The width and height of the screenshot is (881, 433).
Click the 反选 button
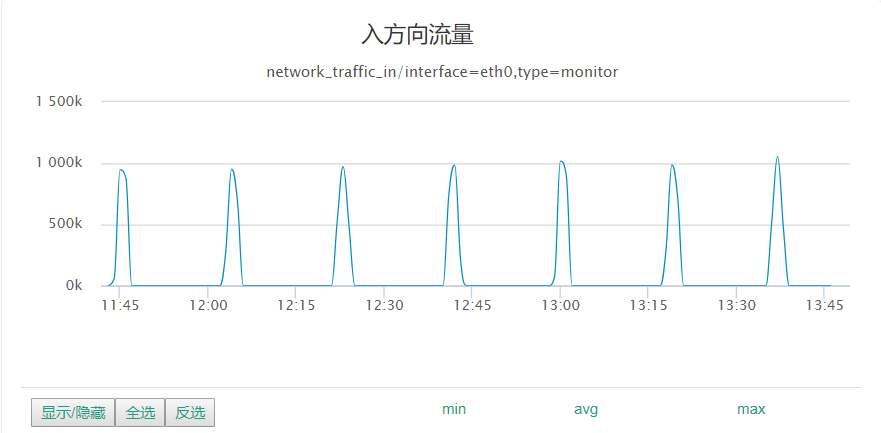click(190, 413)
